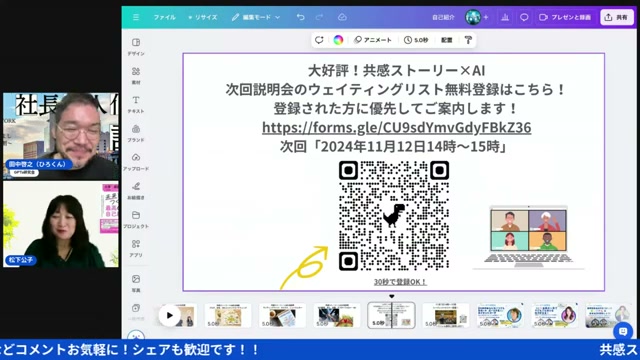Viewport: 640px width, 360px height.
Task: Click the 配置 position button
Action: (x=447, y=40)
